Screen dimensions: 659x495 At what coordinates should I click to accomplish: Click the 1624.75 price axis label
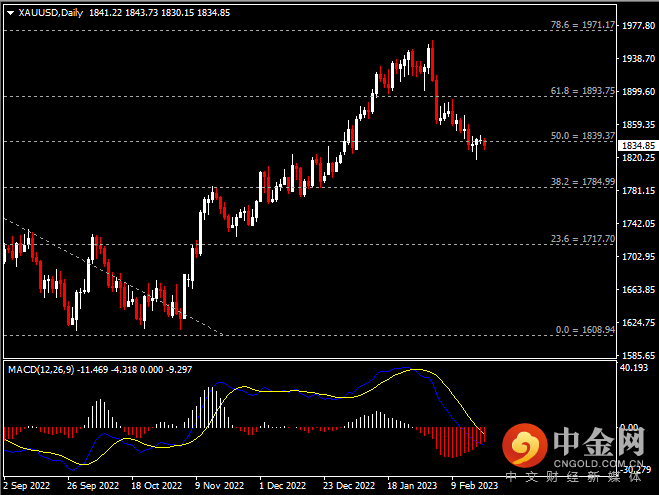(x=637, y=323)
